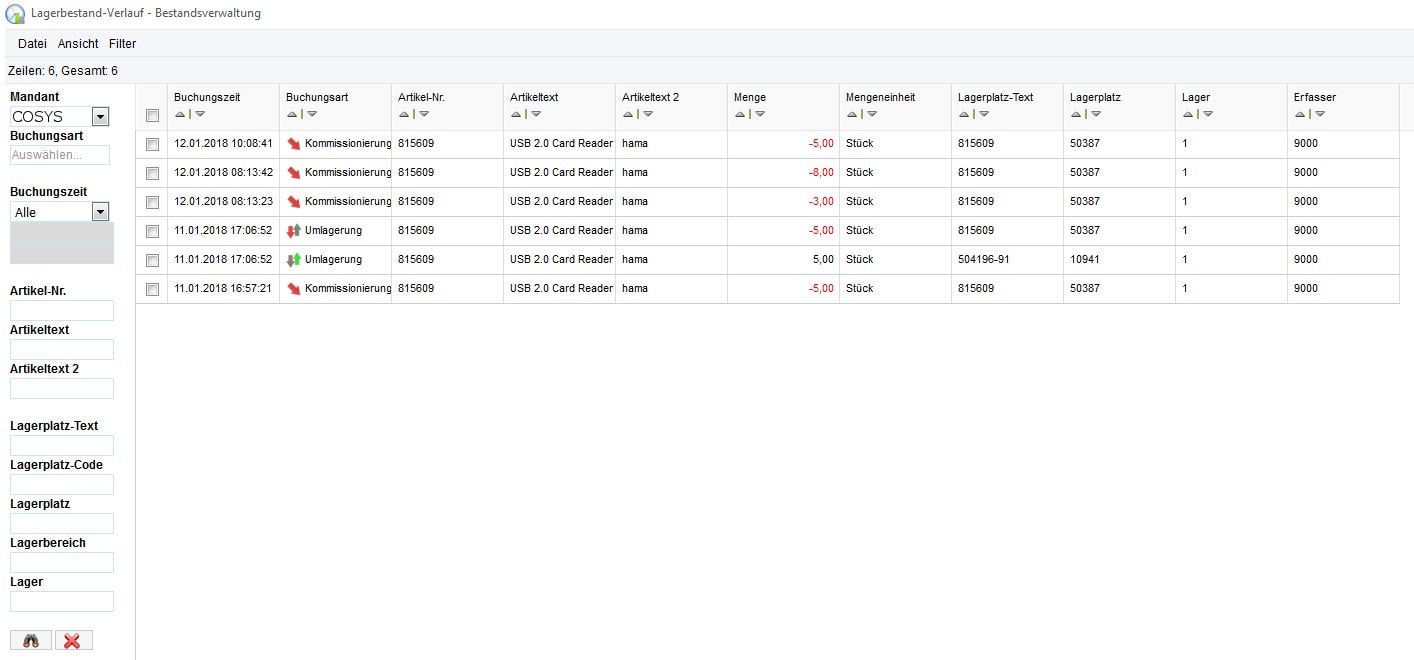Click the Artikel-Nr. filter input field
The width and height of the screenshot is (1414, 660).
tap(62, 311)
